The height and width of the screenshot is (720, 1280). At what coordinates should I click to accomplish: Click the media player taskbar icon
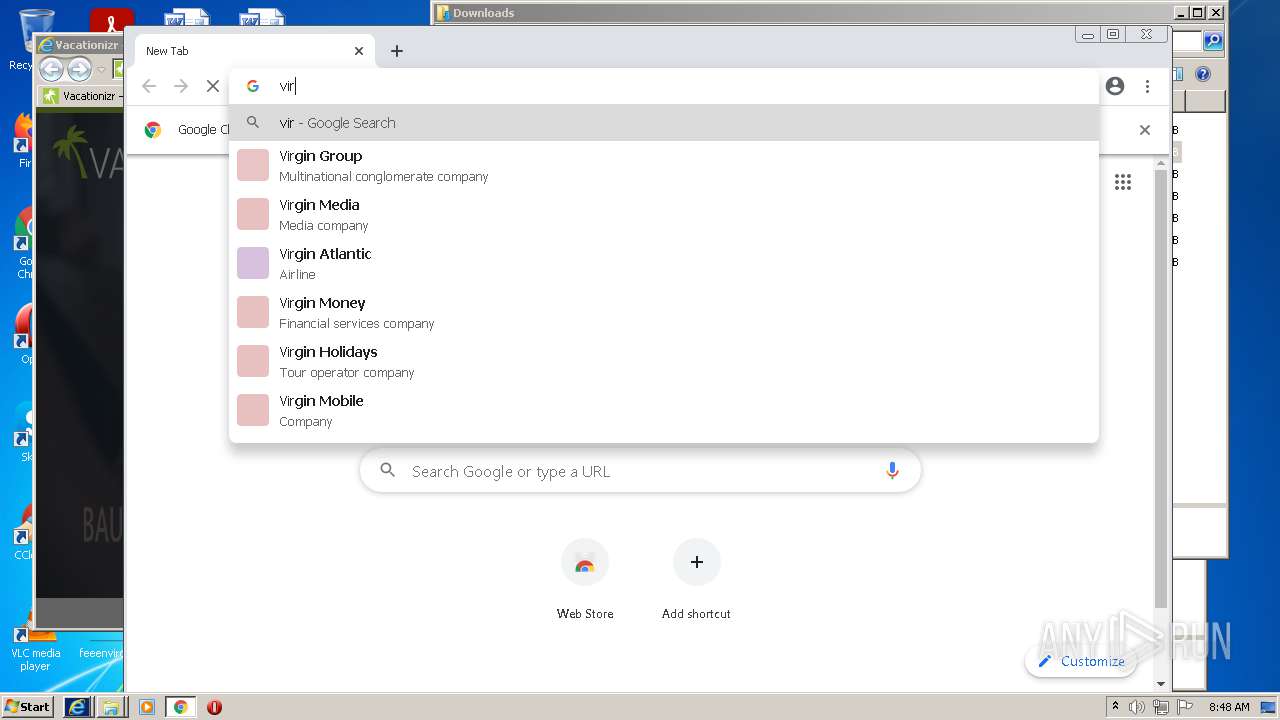coord(147,707)
